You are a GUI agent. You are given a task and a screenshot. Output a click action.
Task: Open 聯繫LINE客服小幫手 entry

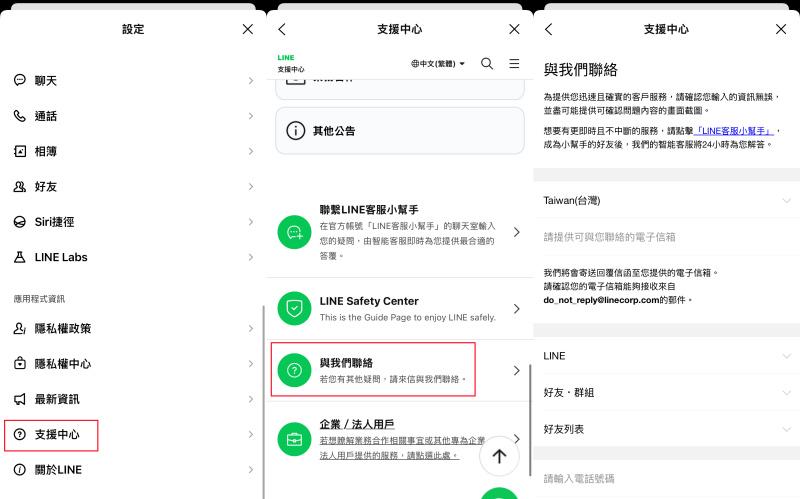[399, 233]
